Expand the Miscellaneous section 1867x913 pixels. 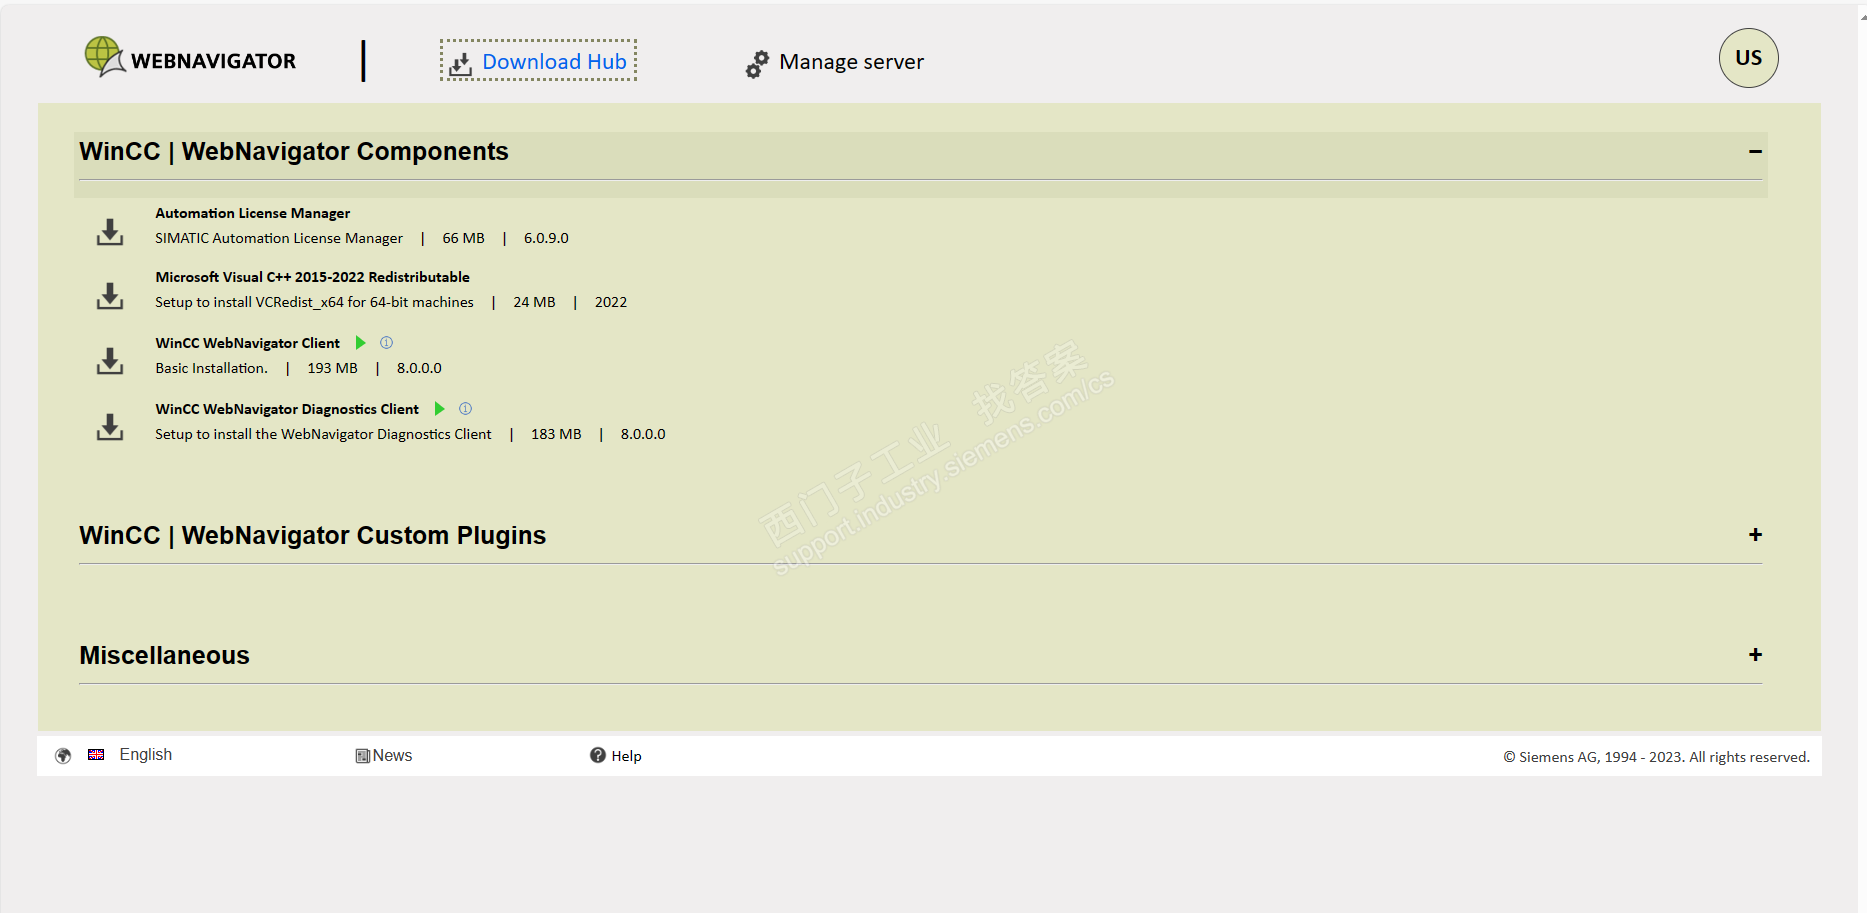tap(1755, 655)
